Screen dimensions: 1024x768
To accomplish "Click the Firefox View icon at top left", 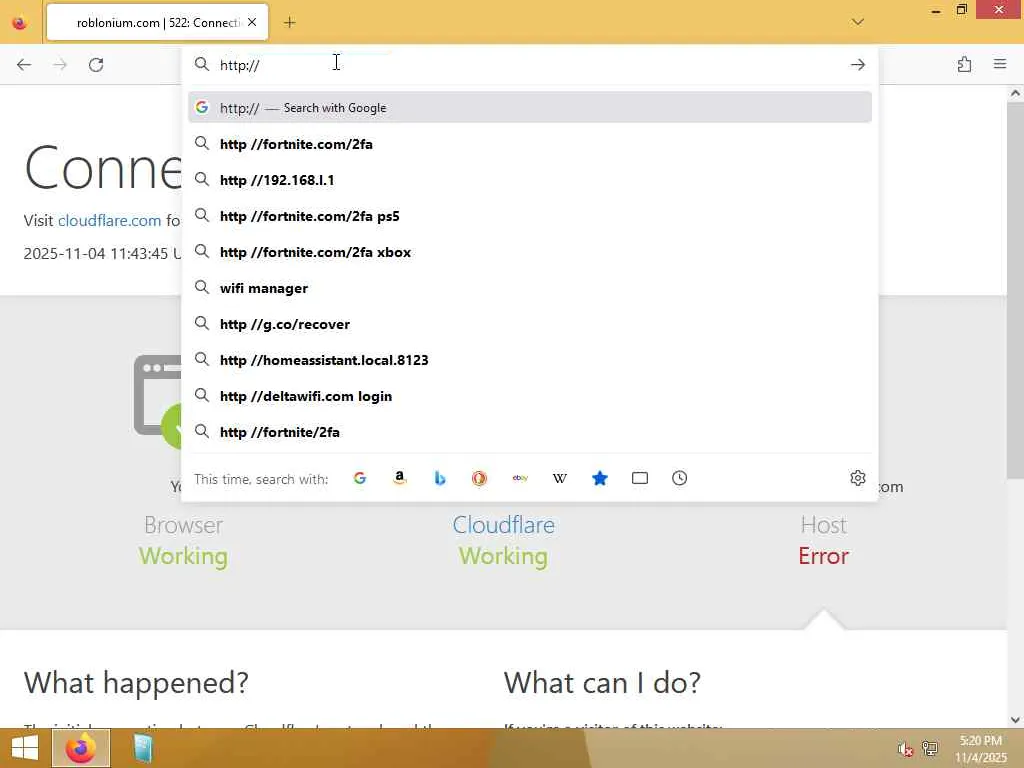I will coord(20,23).
